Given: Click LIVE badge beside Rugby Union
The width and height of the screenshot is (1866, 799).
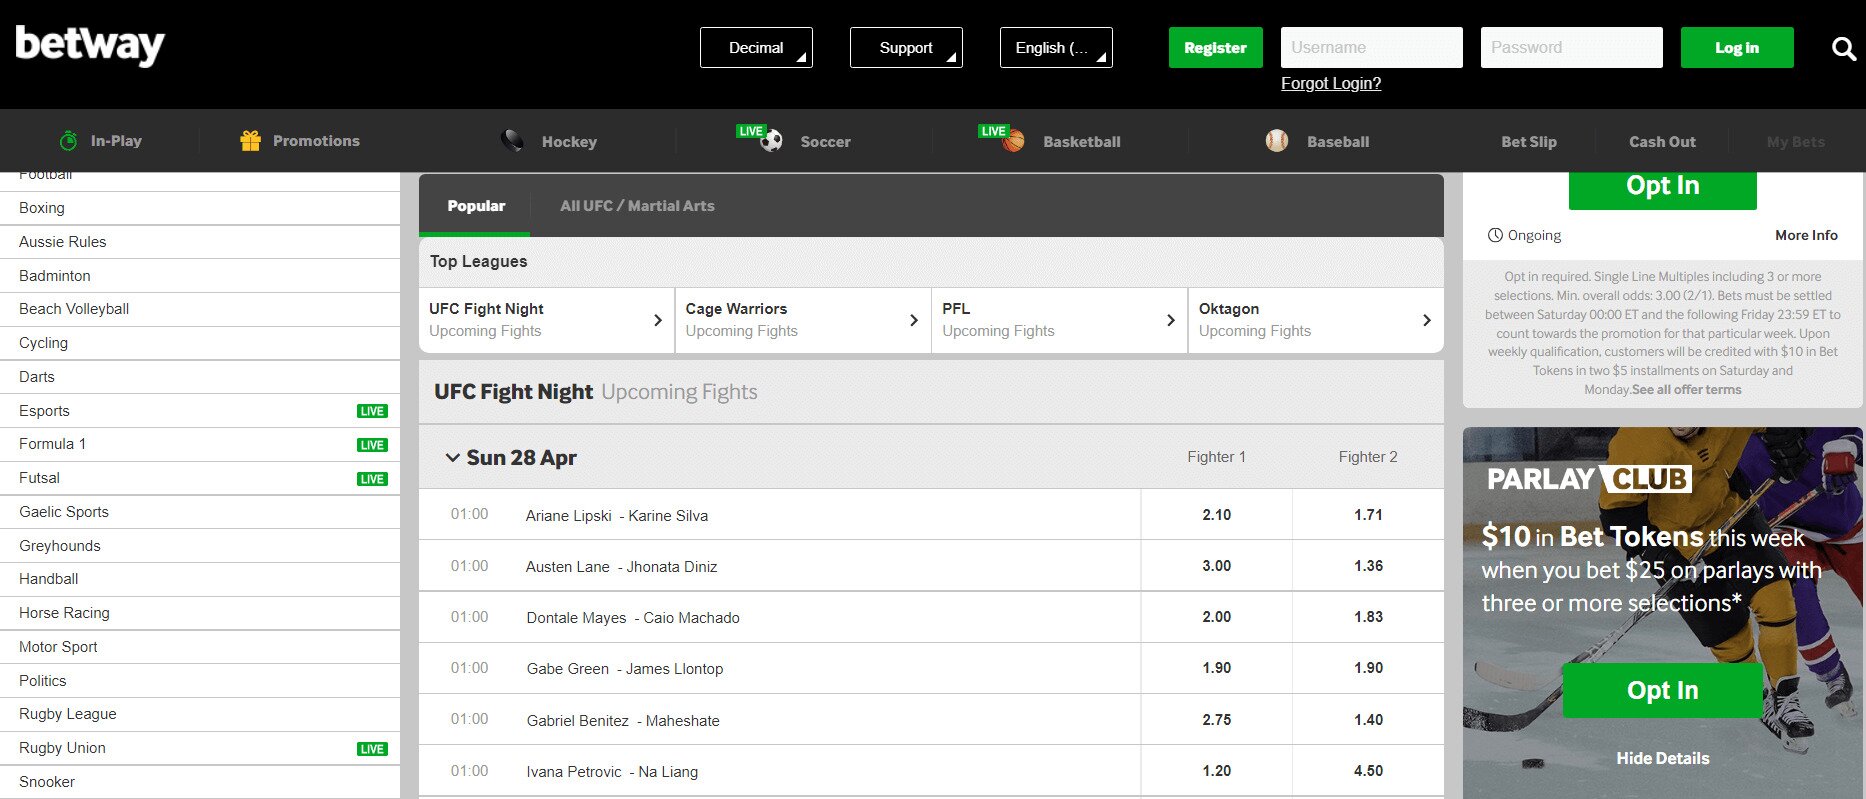Looking at the screenshot, I should click(372, 749).
